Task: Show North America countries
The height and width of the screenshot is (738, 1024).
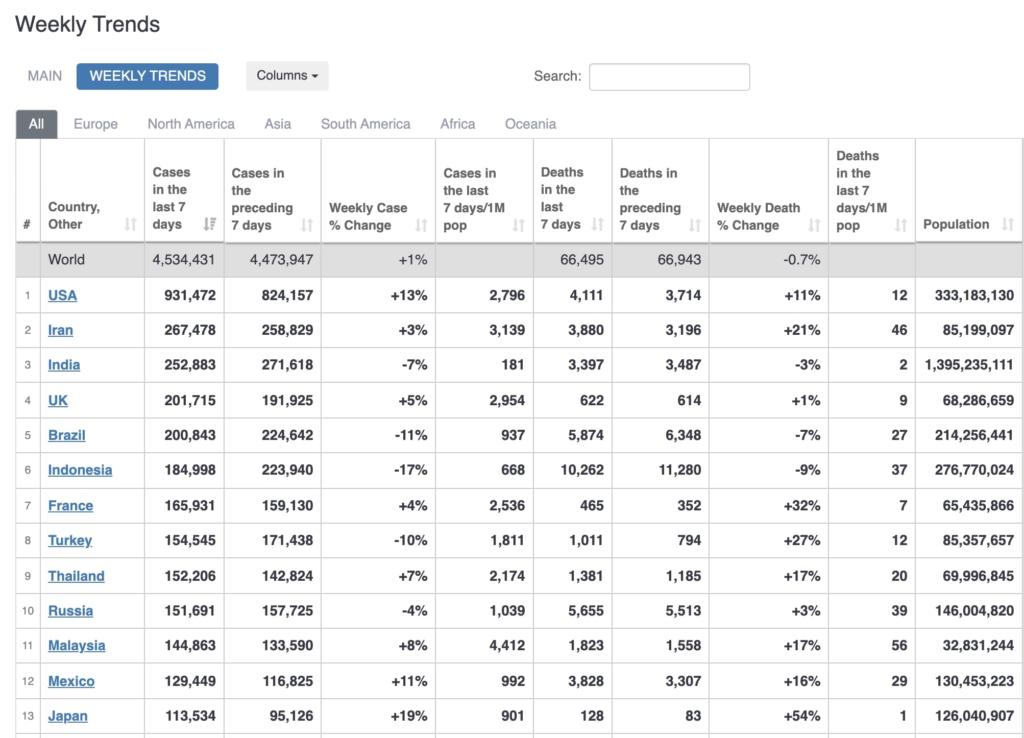Action: (x=191, y=124)
